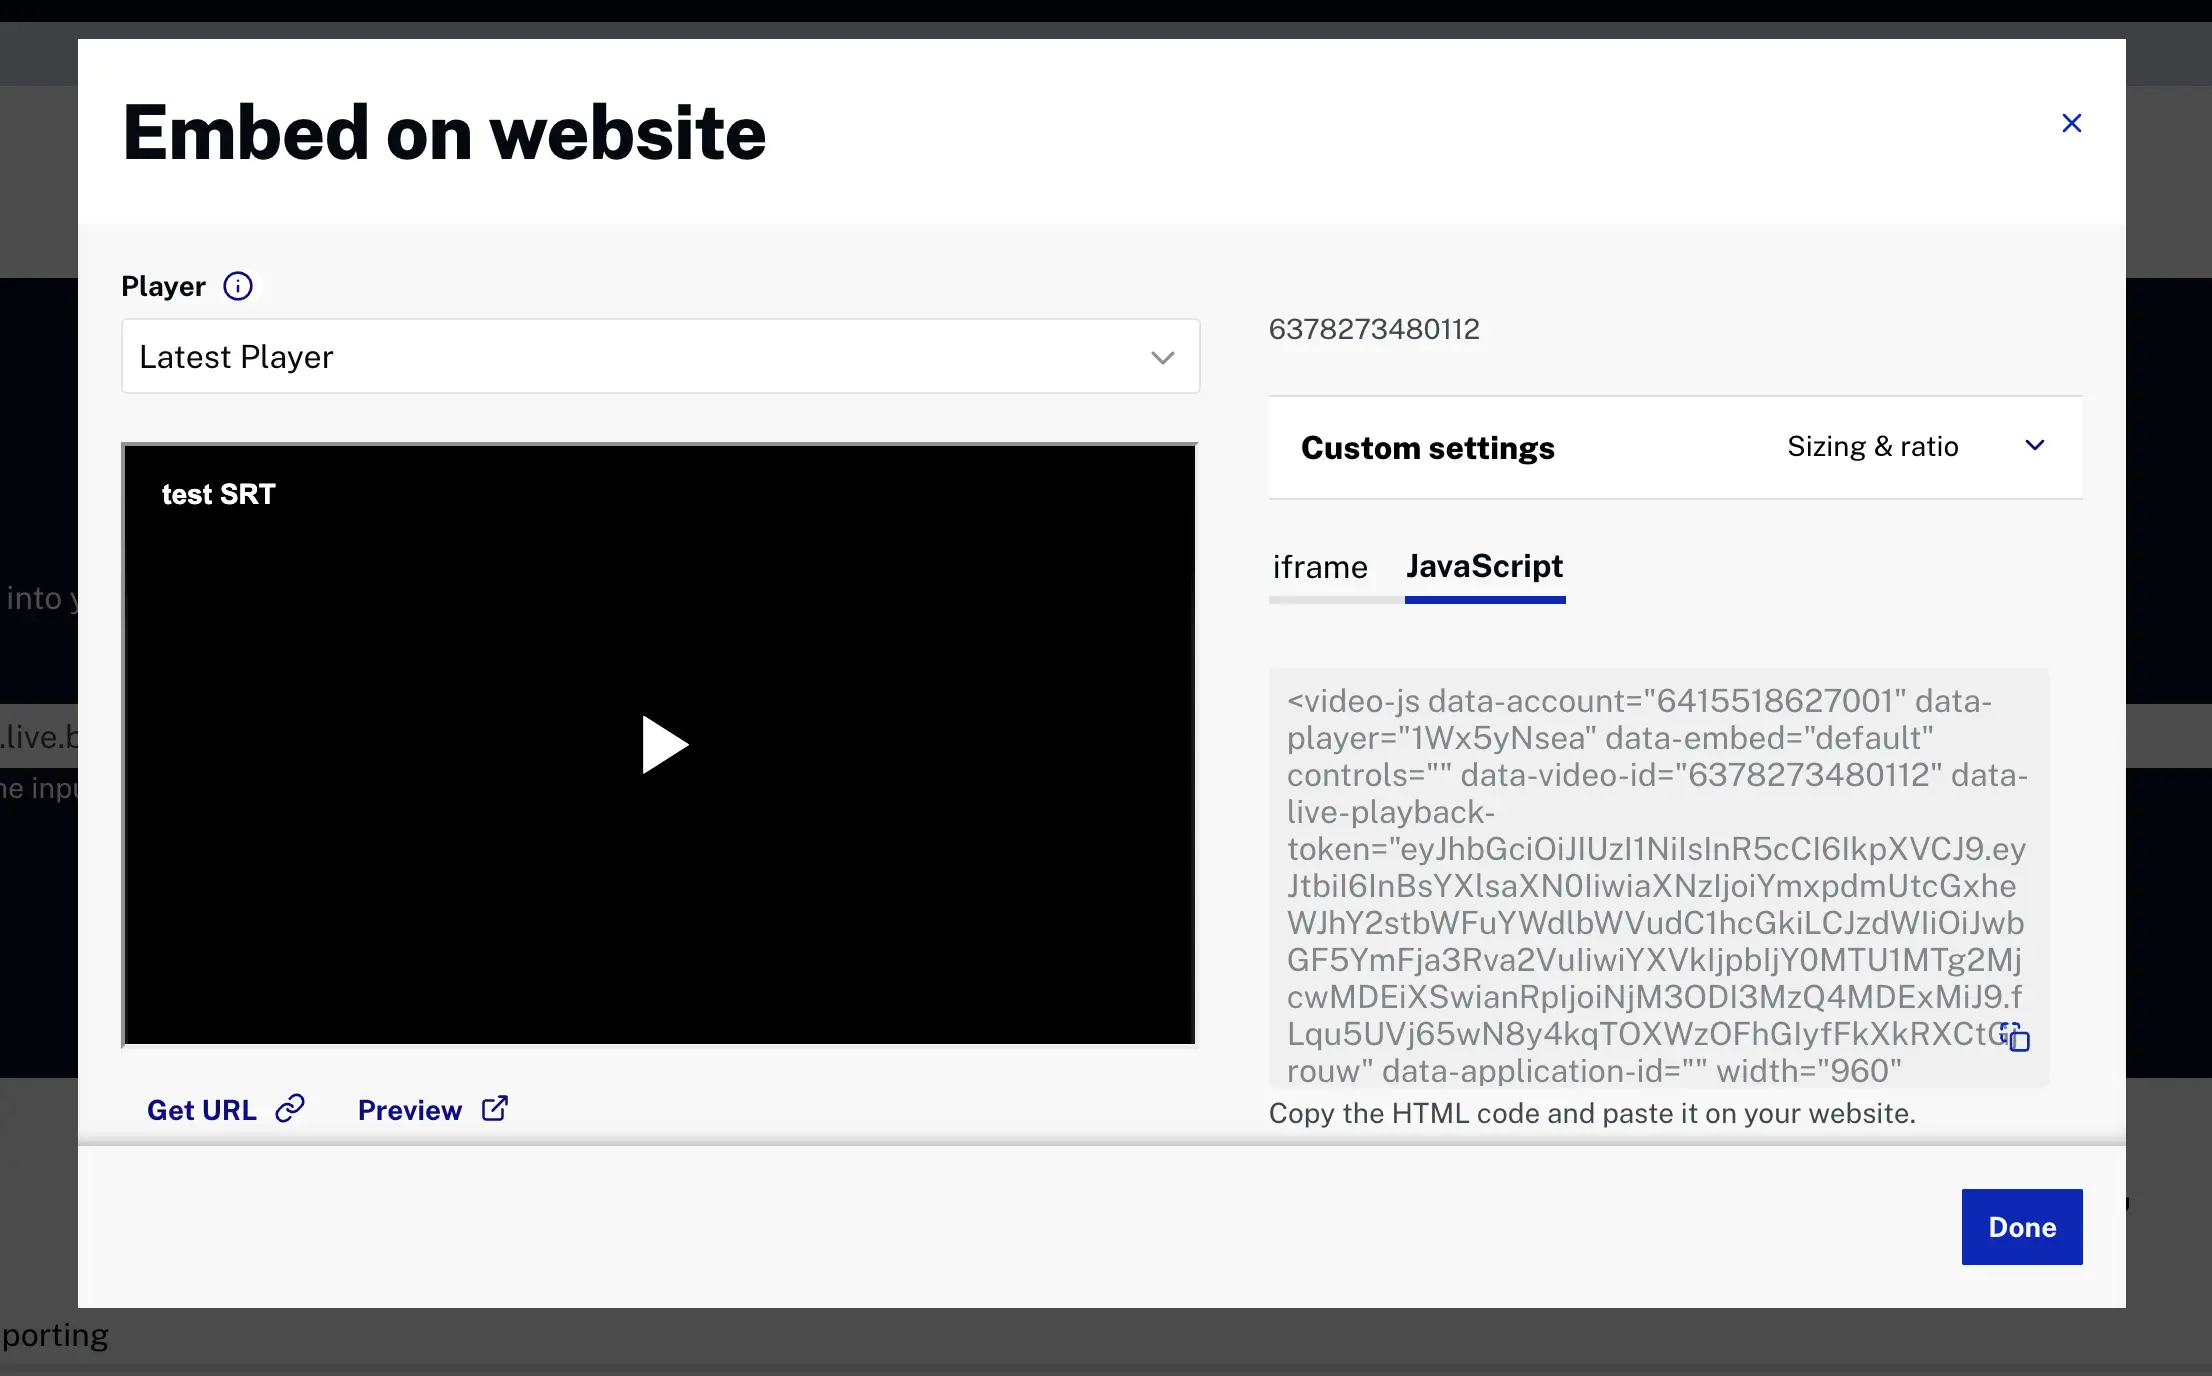Screen dimensions: 2212x1376
Task: Click the chevron beside Sizing & ratio
Action: (x=2035, y=446)
